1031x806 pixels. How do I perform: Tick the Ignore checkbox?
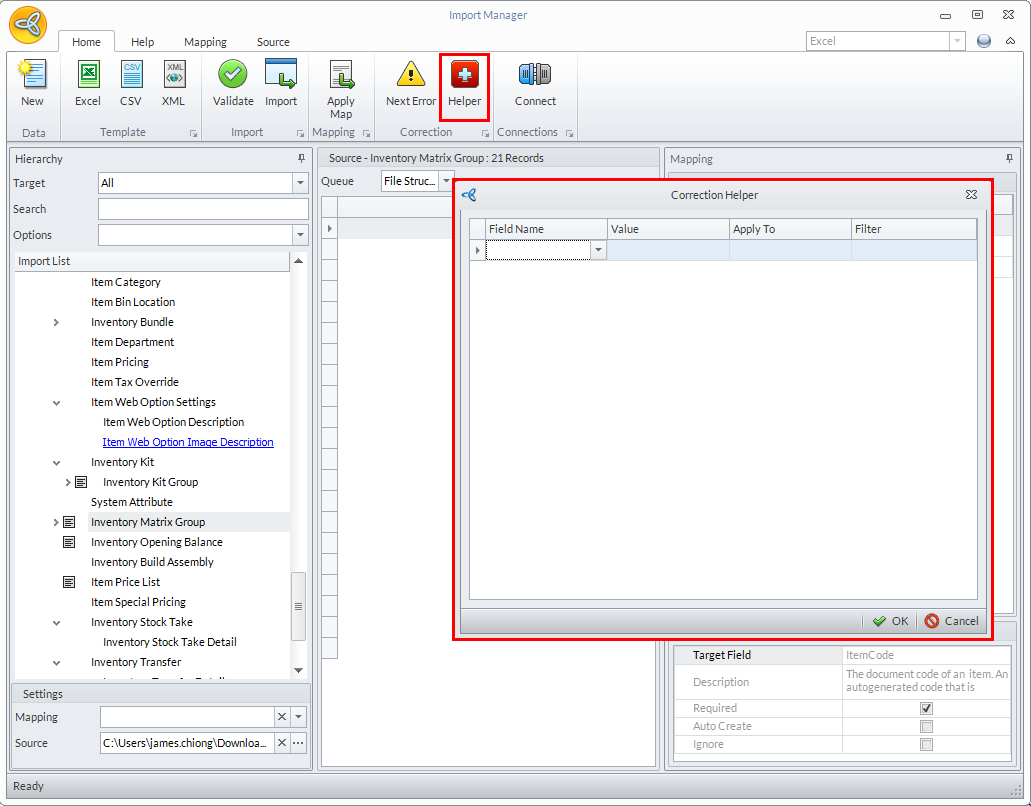coord(926,744)
